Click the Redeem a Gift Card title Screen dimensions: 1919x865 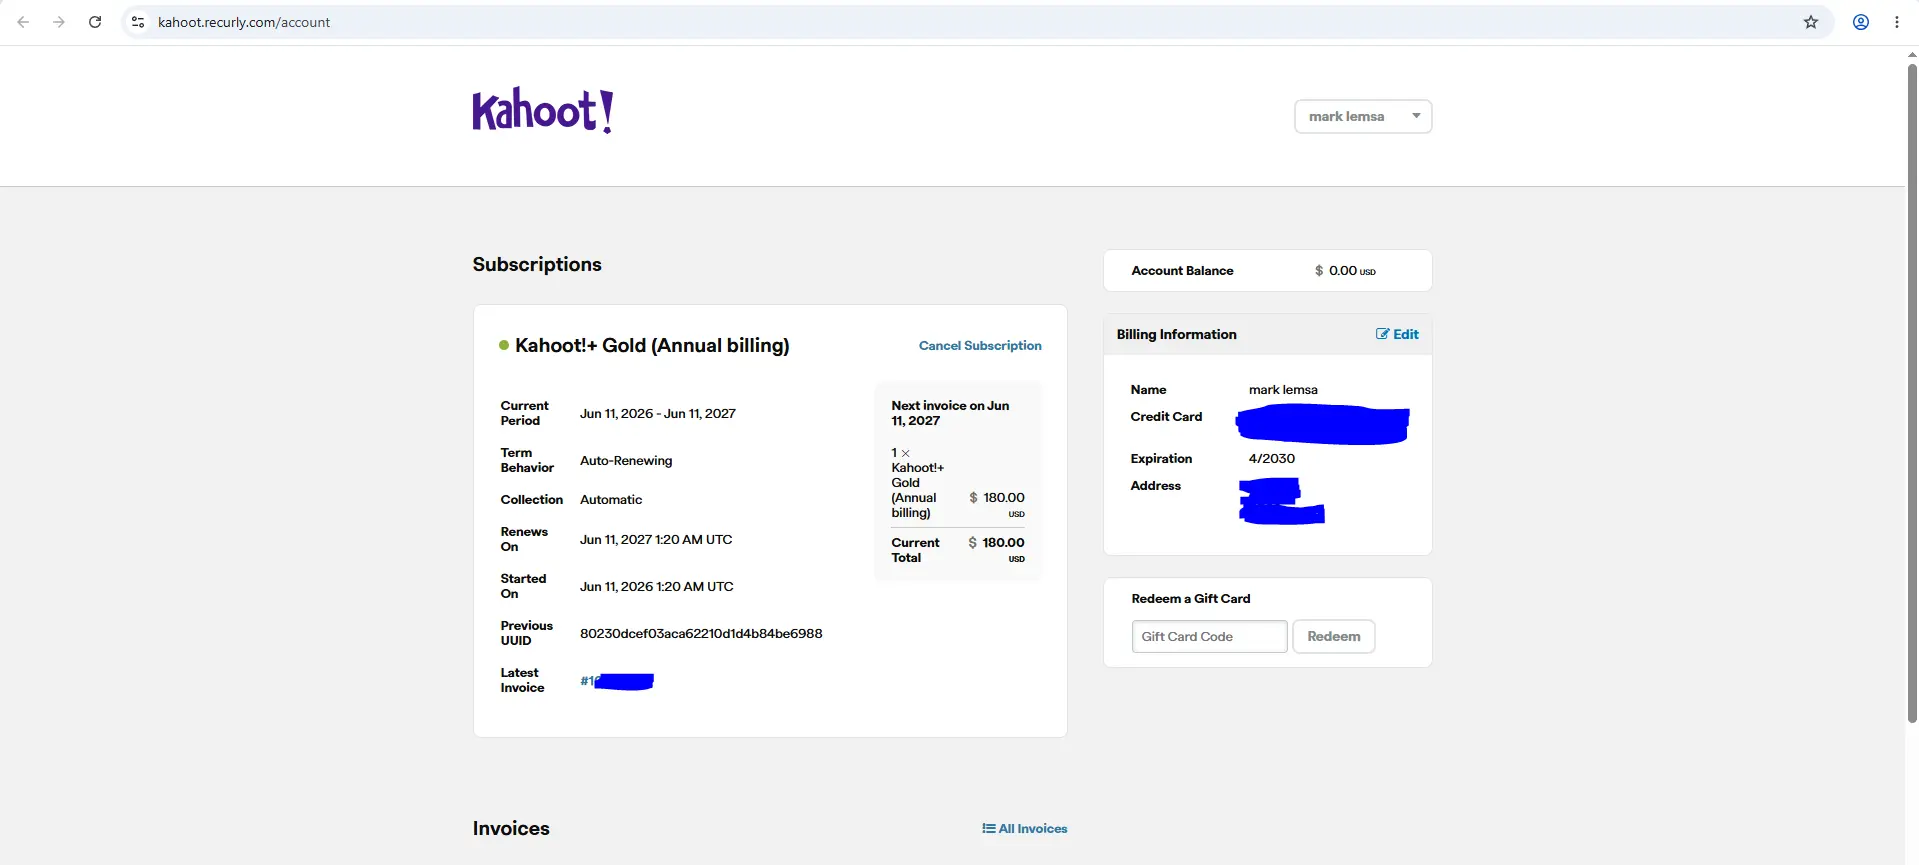[x=1191, y=598]
